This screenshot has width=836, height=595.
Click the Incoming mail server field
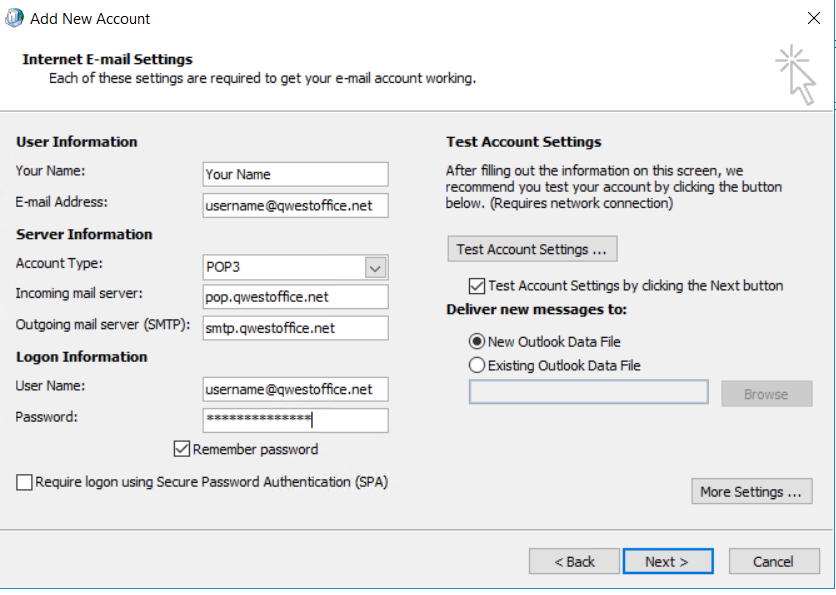294,297
